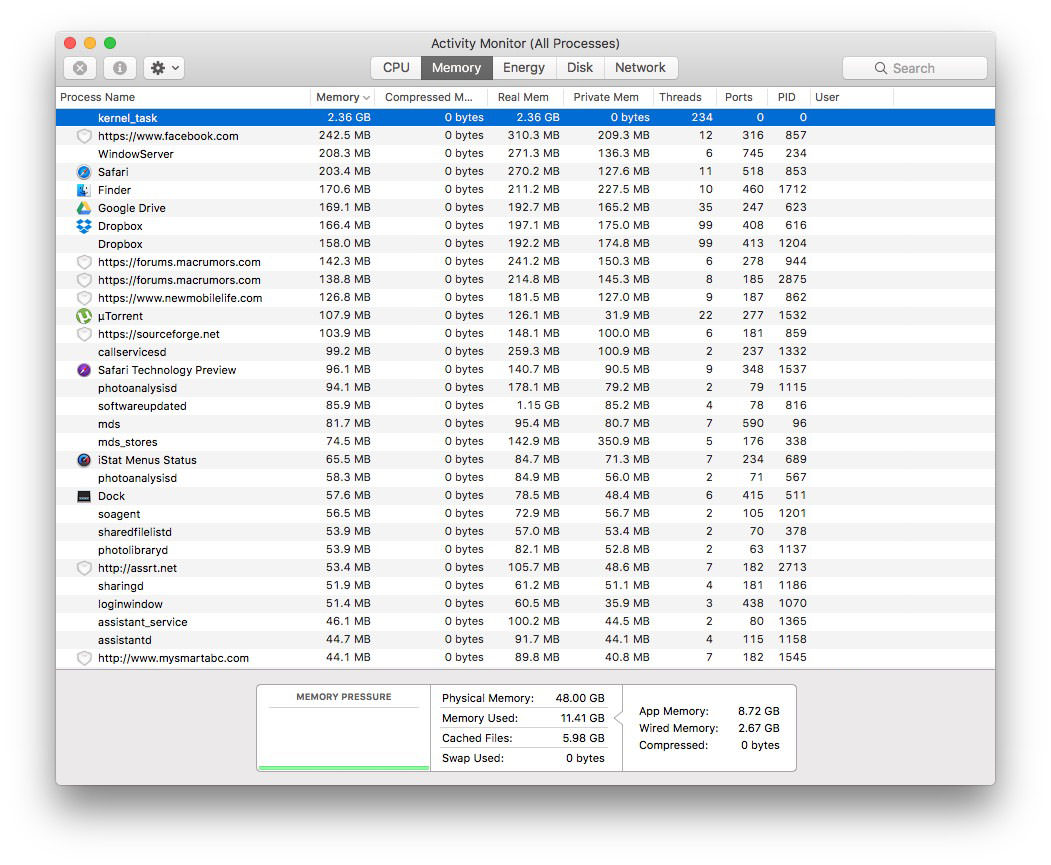Open the Energy tab
This screenshot has height=865, width=1051.
(524, 68)
